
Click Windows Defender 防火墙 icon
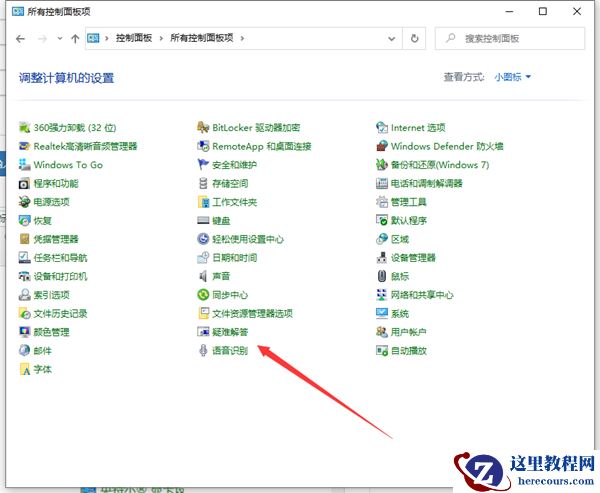coord(382,146)
